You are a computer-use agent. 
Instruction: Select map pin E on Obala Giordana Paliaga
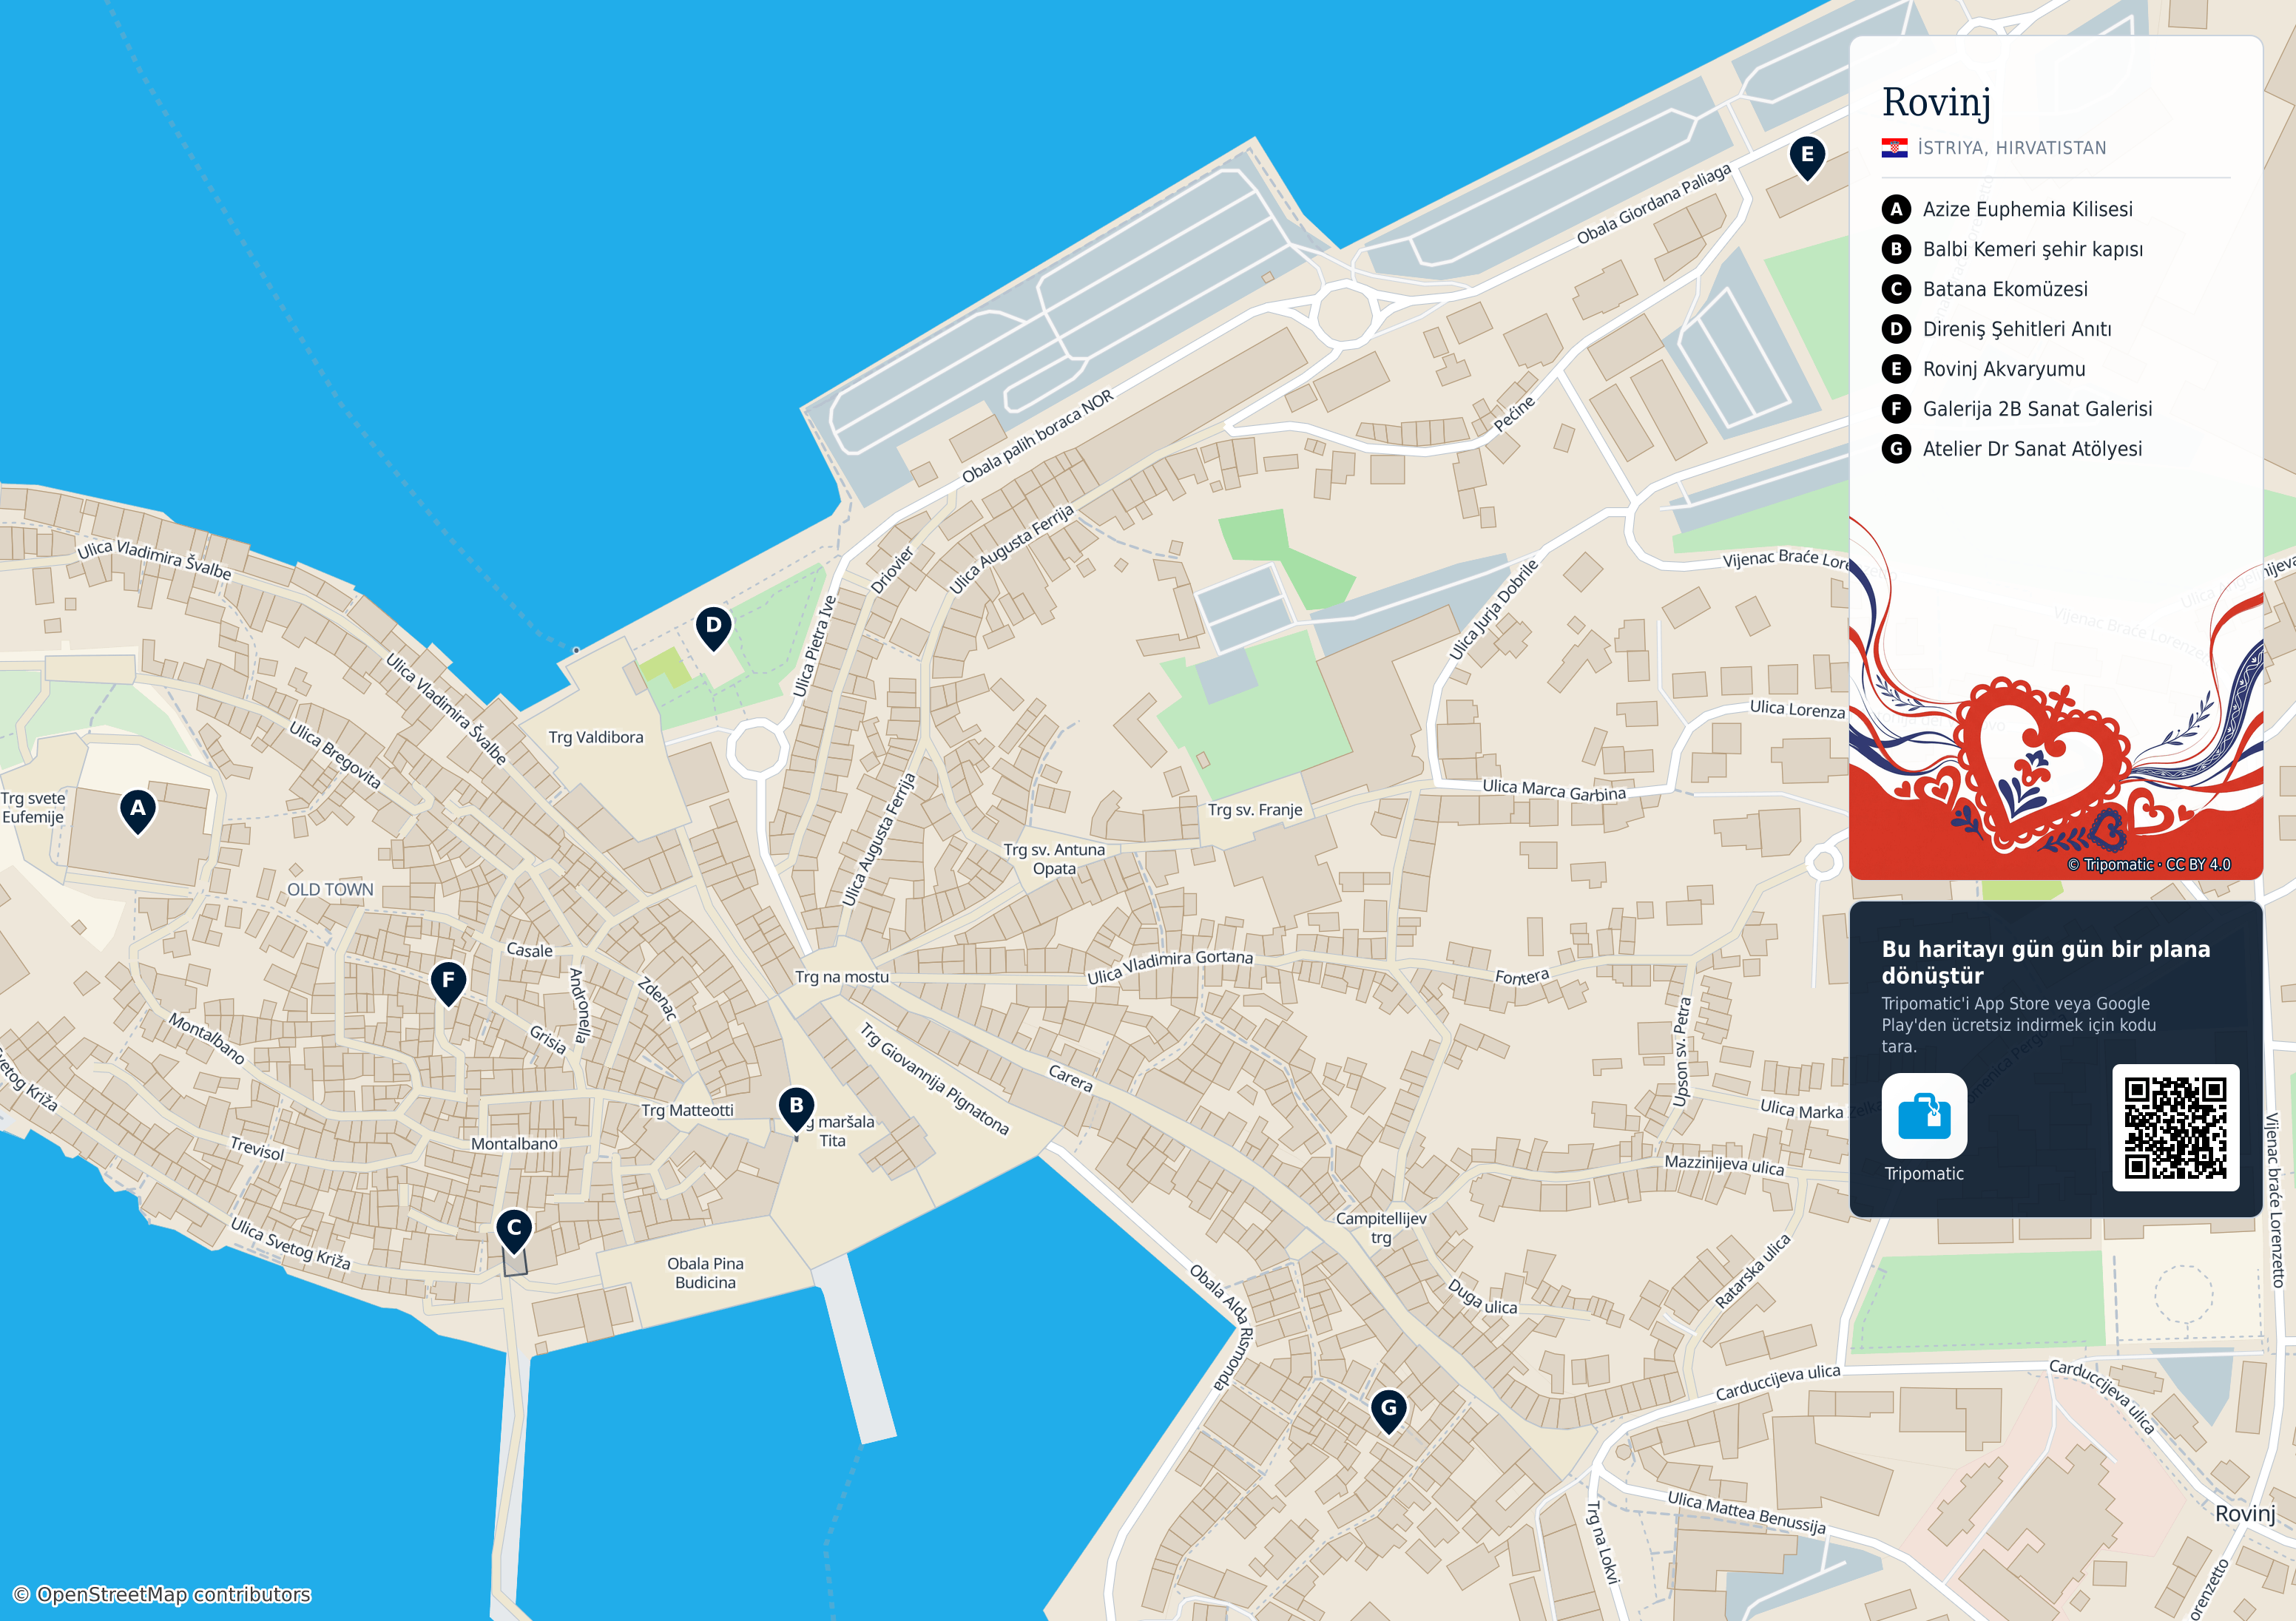(1807, 158)
